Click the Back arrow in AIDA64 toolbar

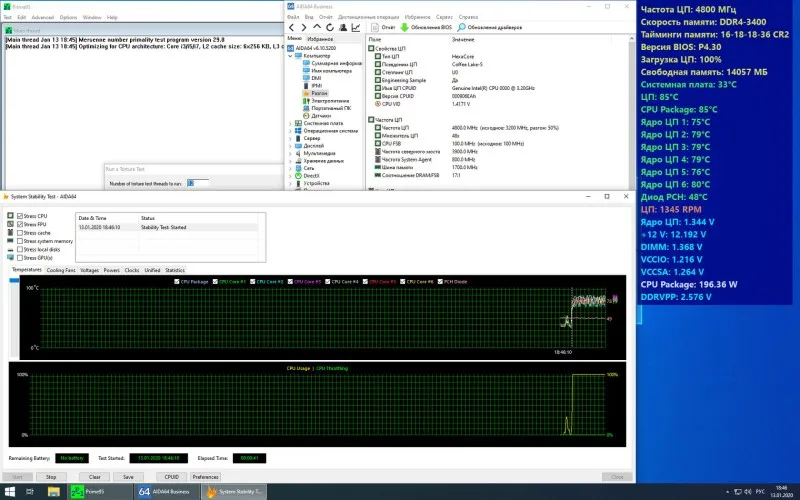coord(291,27)
